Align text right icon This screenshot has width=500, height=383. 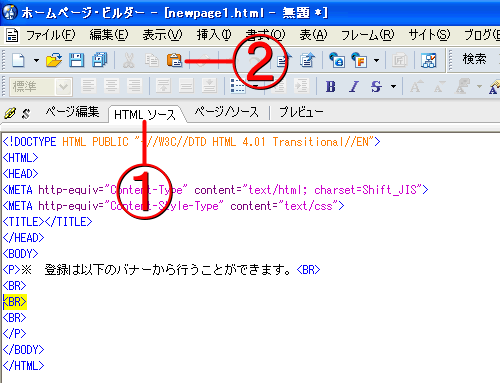tap(134, 86)
